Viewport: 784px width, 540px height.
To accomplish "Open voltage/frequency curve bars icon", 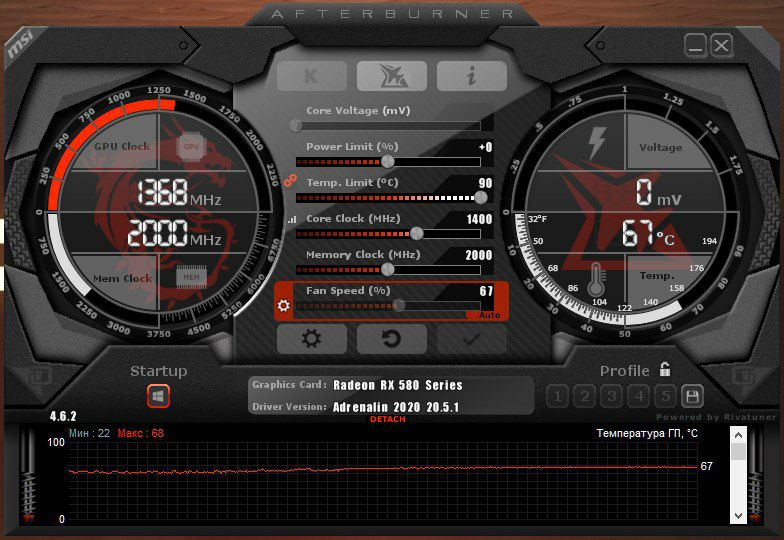I will point(292,219).
